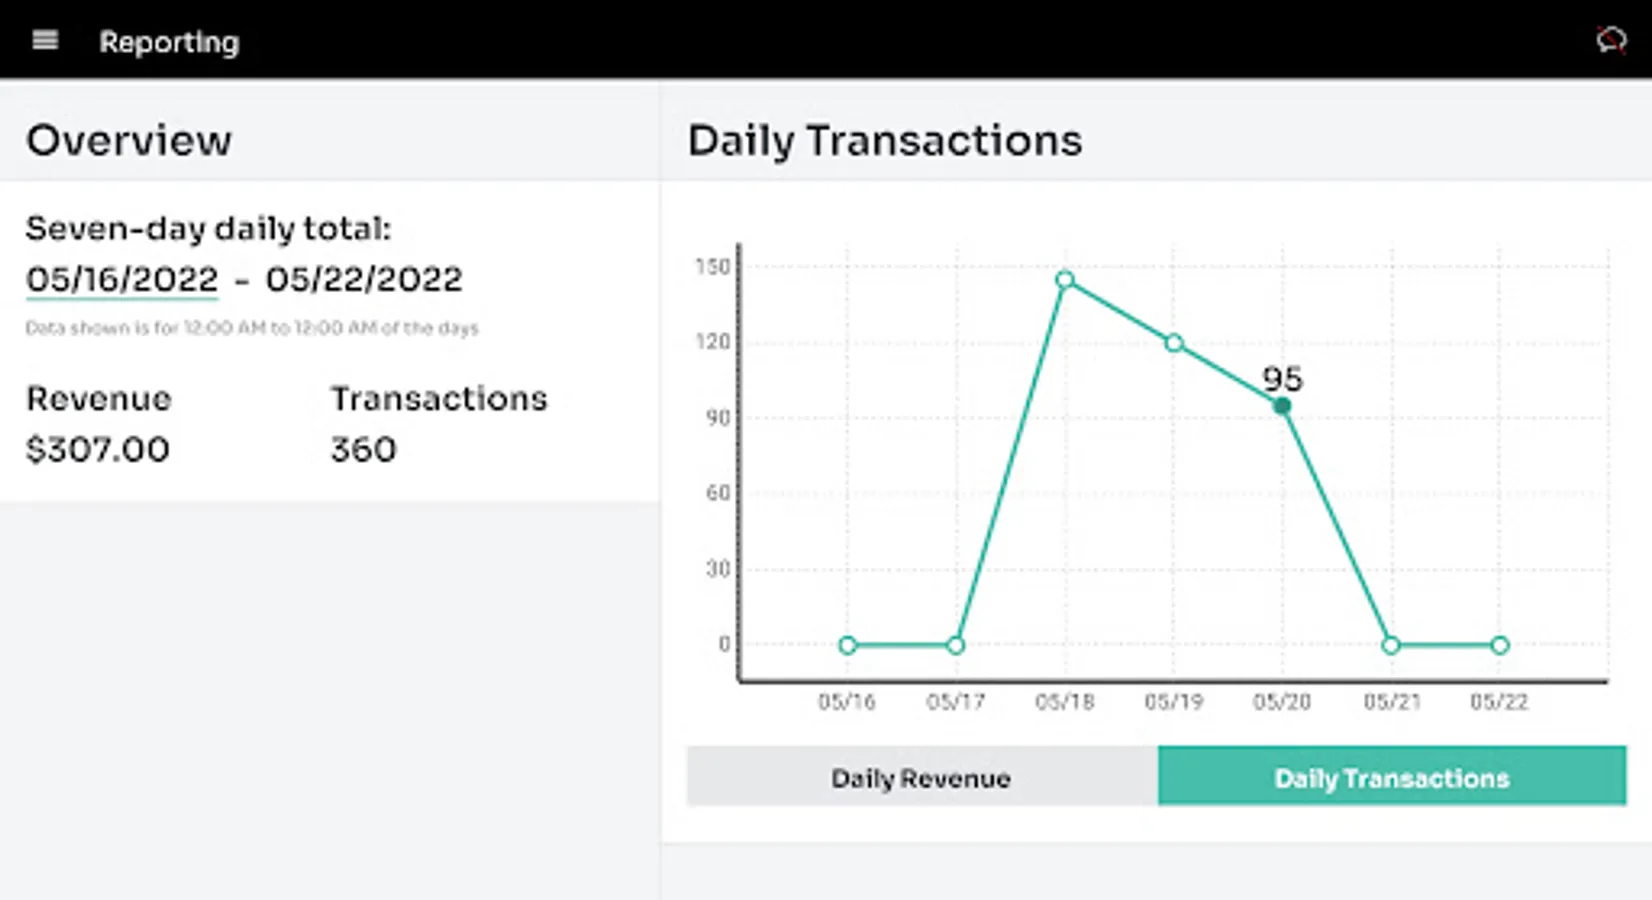Screen dimensions: 1652x900
Task: Click the Overview panel heading
Action: tap(129, 140)
